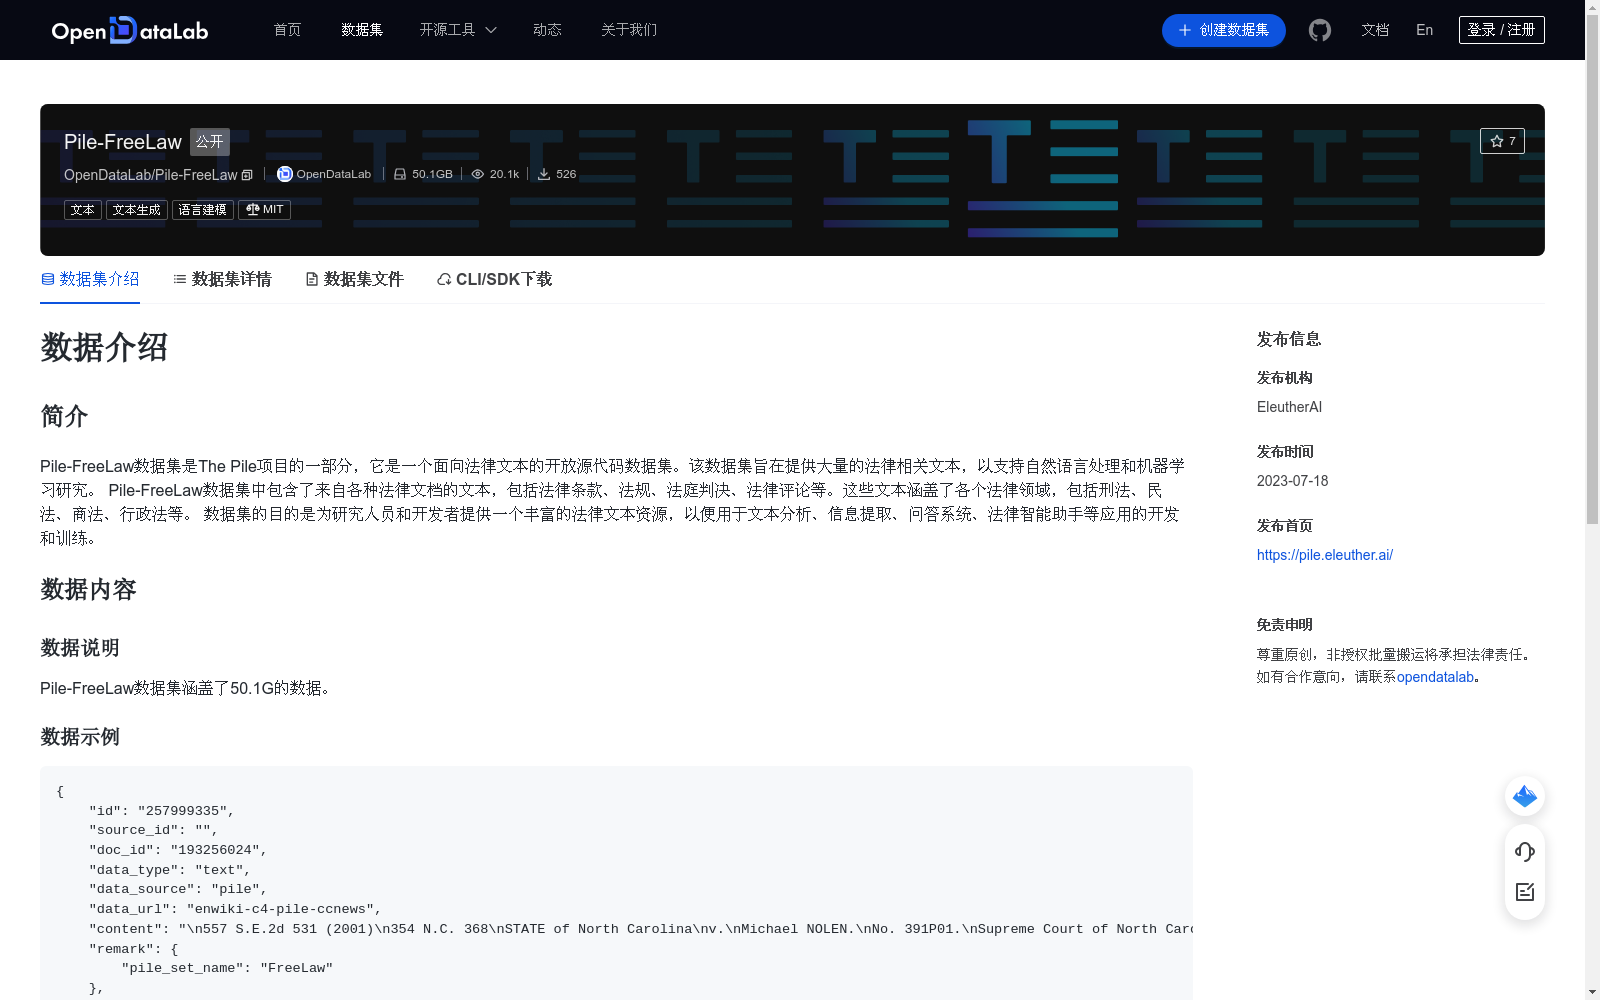Click the Pile-FreeLaw dataset title

point(123,142)
